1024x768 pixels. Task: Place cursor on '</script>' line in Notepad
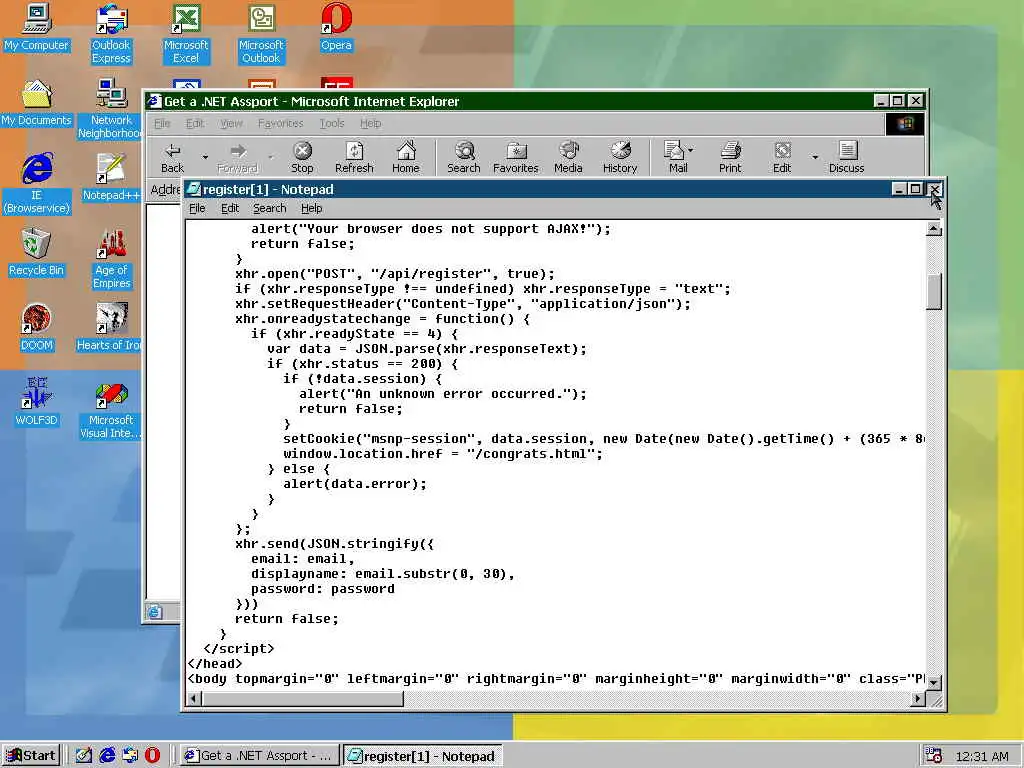coord(238,648)
